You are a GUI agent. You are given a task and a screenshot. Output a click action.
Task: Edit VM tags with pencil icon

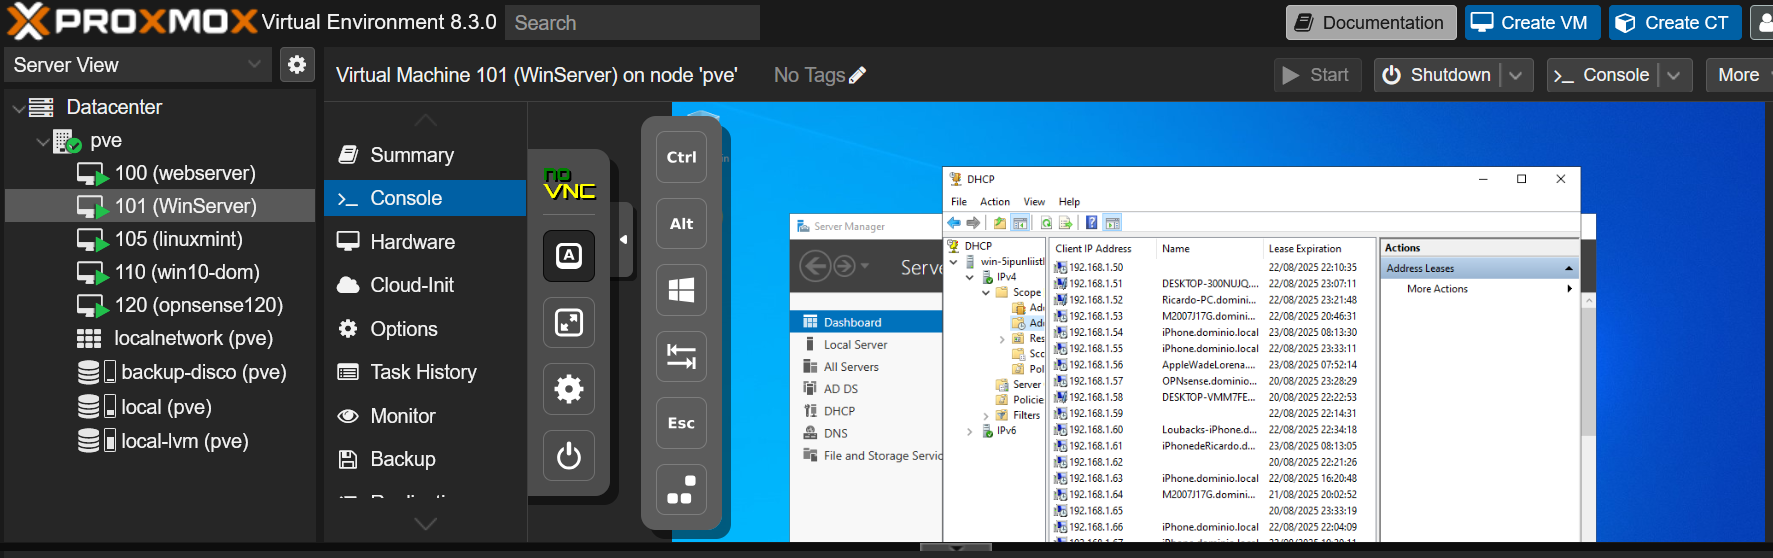pos(857,75)
